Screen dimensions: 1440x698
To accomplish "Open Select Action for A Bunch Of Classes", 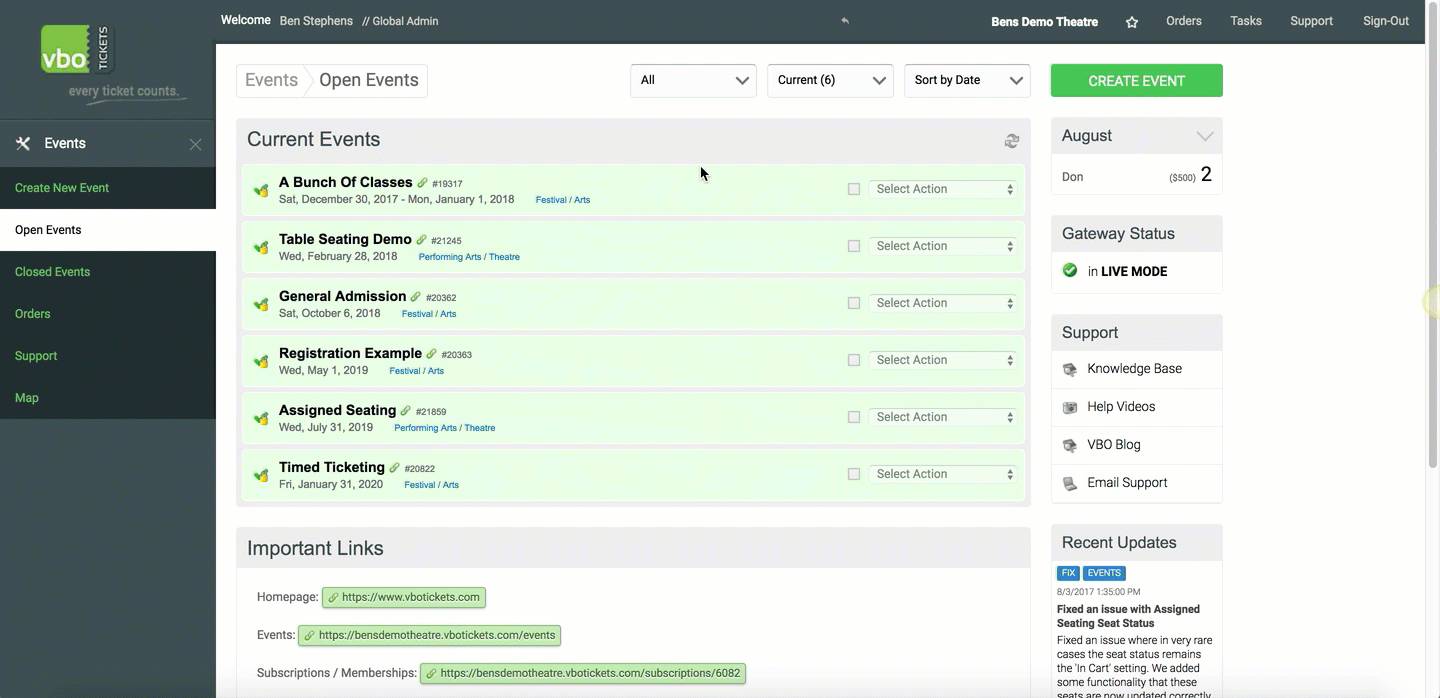I will coord(944,189).
